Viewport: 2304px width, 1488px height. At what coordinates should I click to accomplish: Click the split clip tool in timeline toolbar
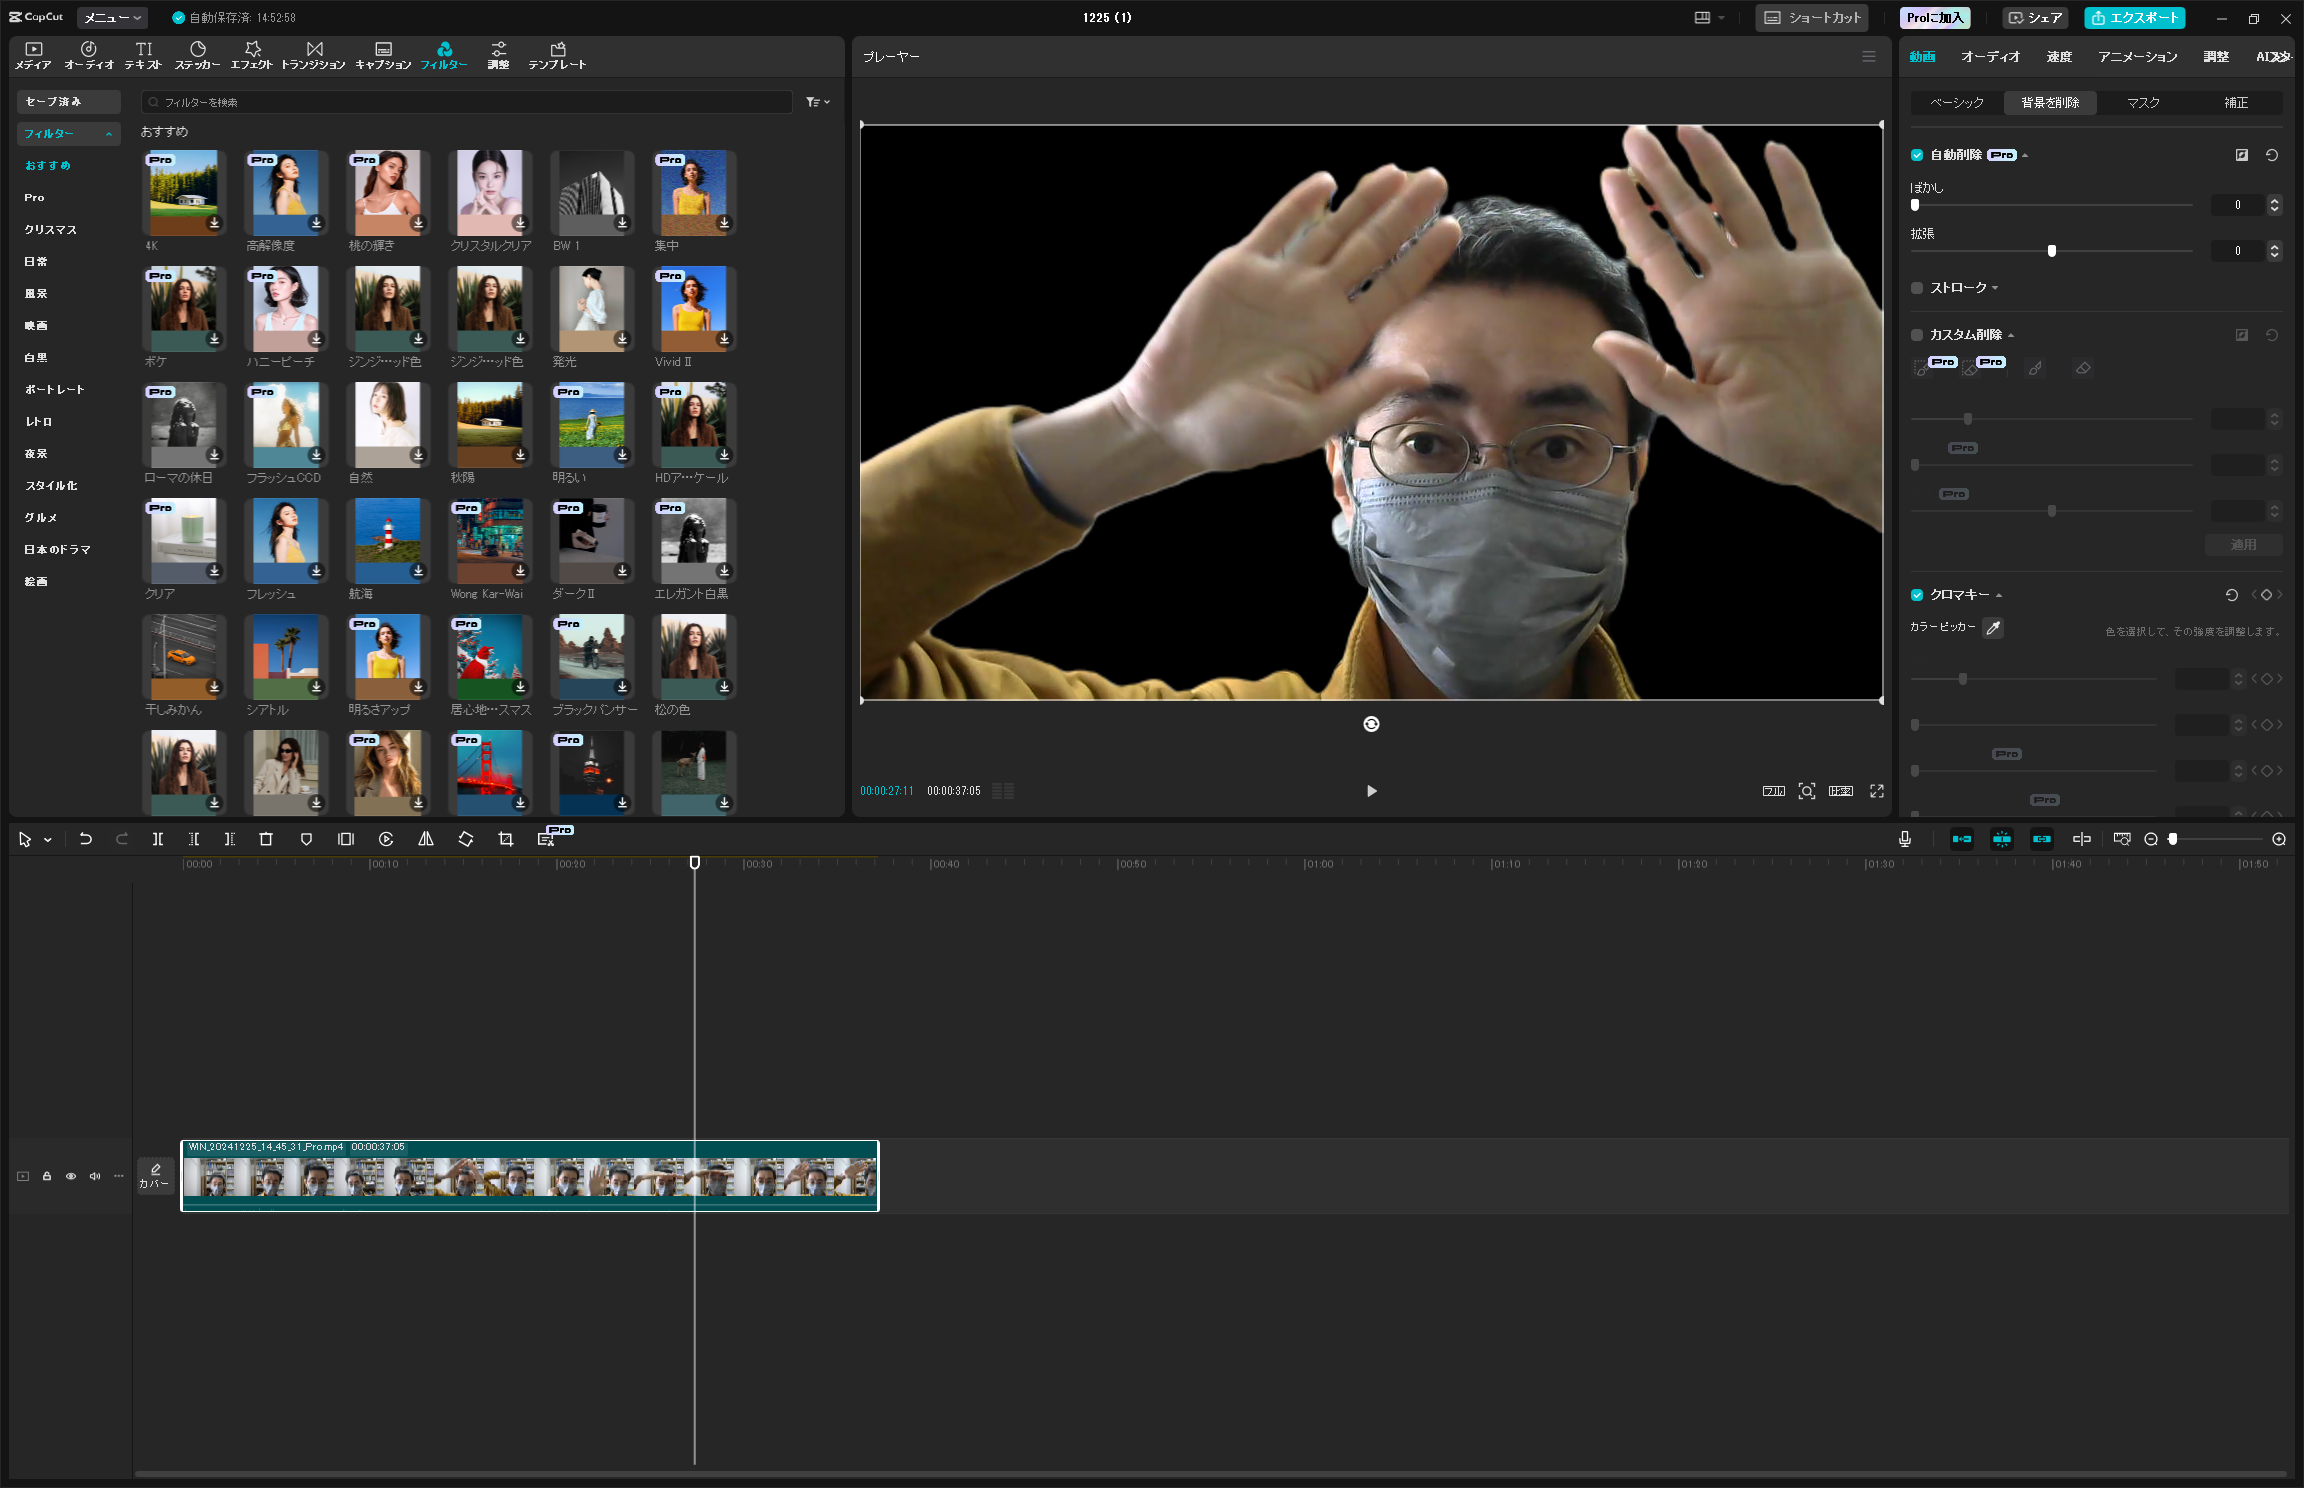coord(157,839)
